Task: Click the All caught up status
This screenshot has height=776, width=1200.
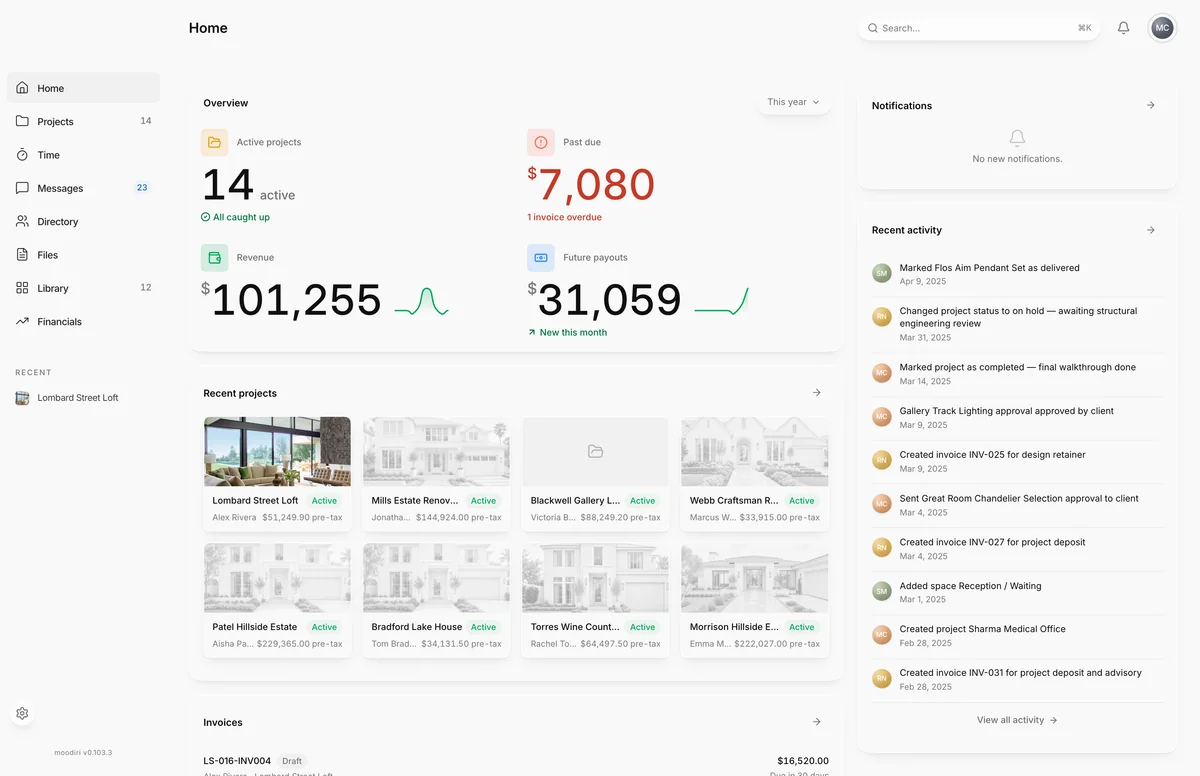Action: point(235,217)
